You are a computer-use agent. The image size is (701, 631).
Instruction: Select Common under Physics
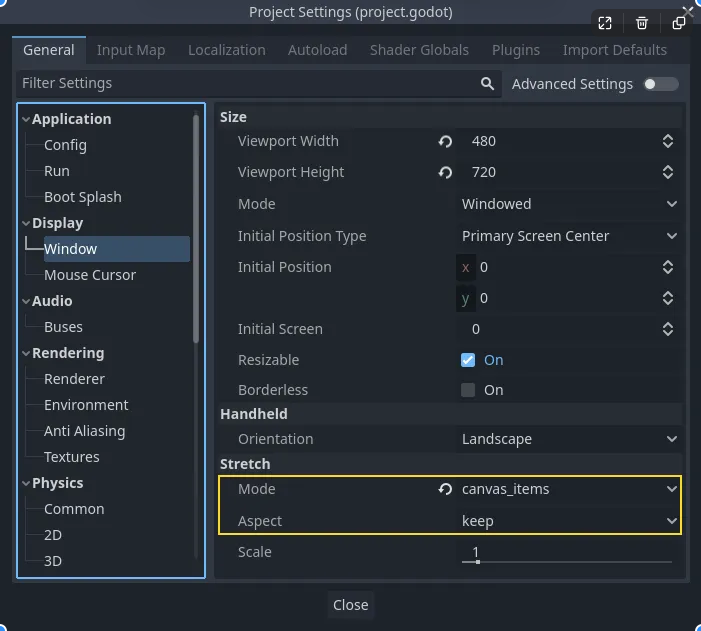pyautogui.click(x=74, y=509)
